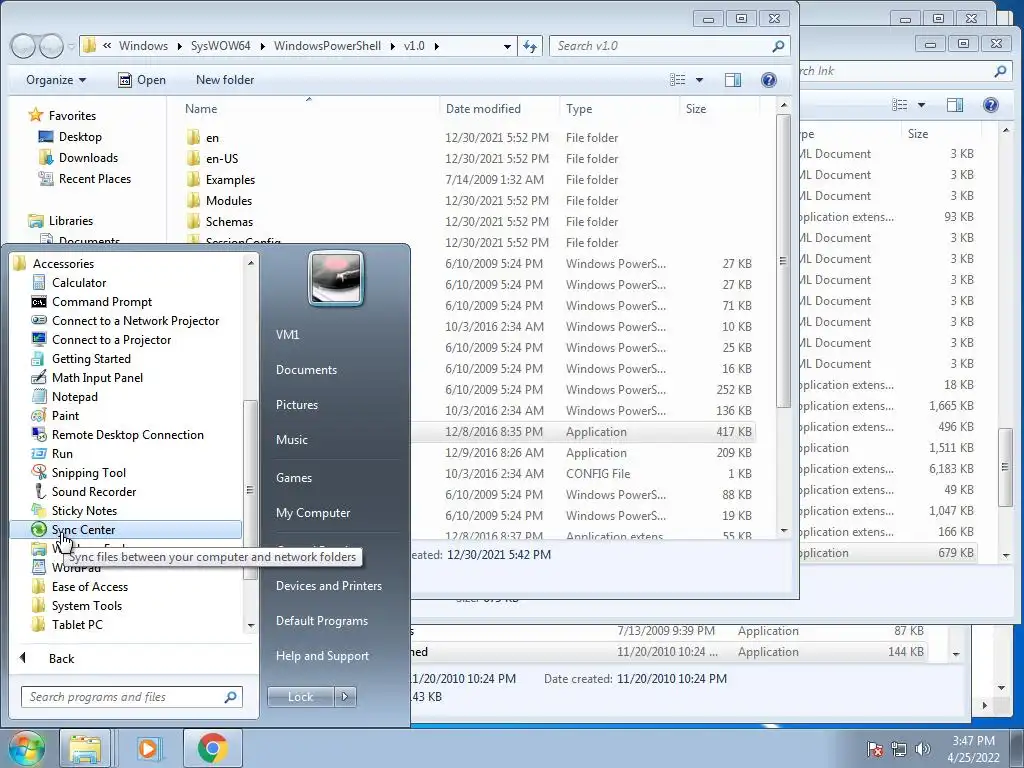Screen dimensions: 1024x768
Task: Expand the Tablet PC folder
Action: pos(76,624)
